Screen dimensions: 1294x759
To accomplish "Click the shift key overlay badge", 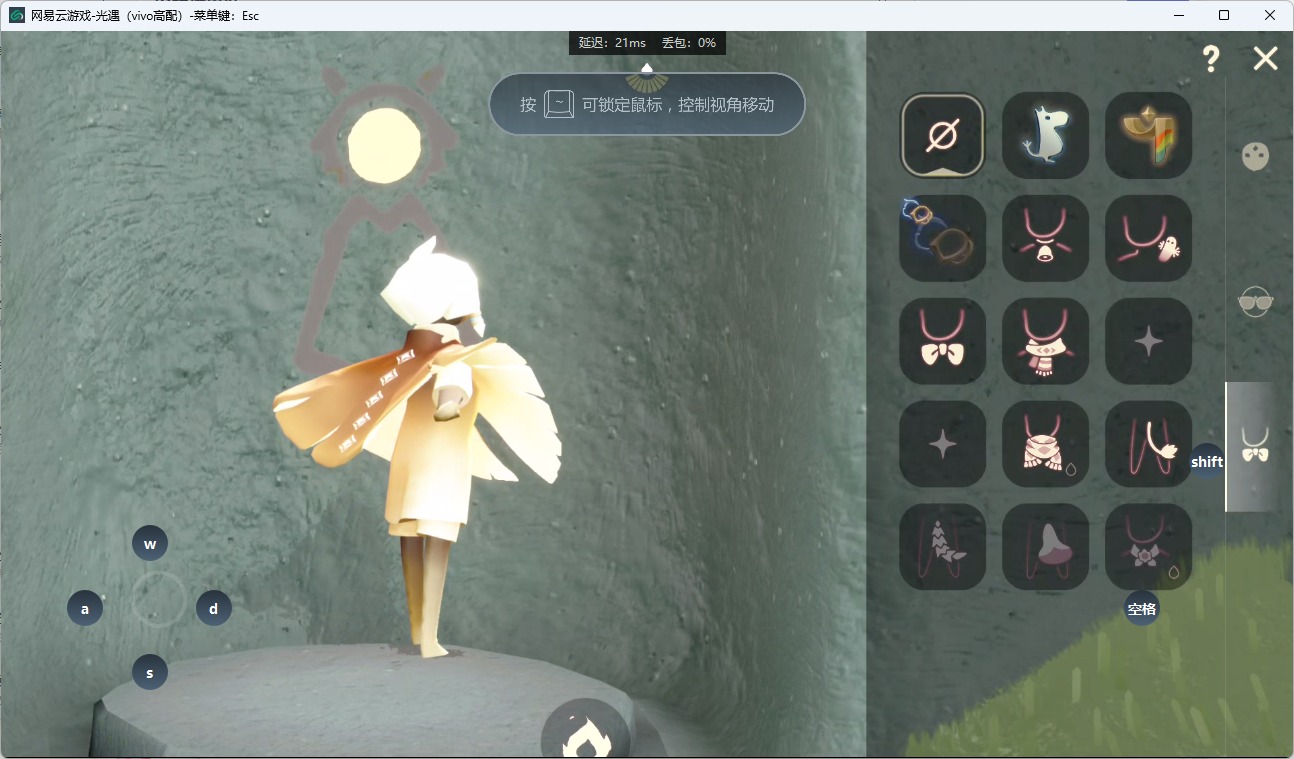I will [x=1207, y=461].
